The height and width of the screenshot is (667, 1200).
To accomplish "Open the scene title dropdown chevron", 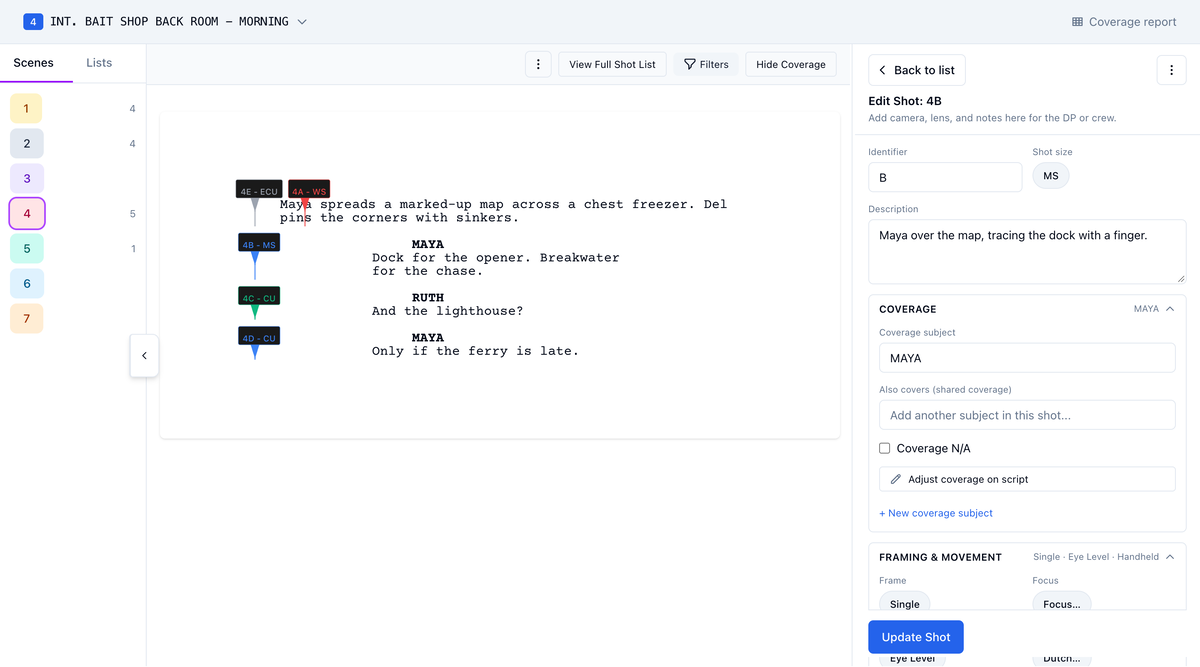I will pyautogui.click(x=302, y=22).
